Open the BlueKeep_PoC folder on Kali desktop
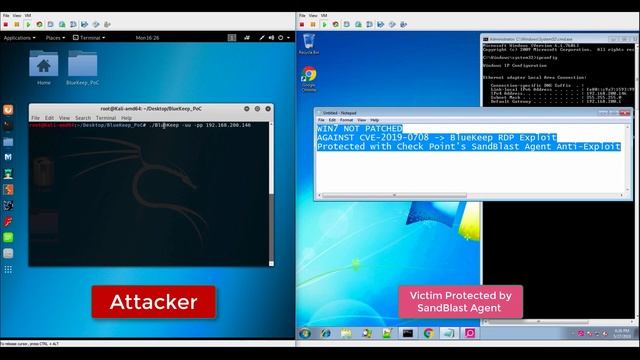 point(82,67)
